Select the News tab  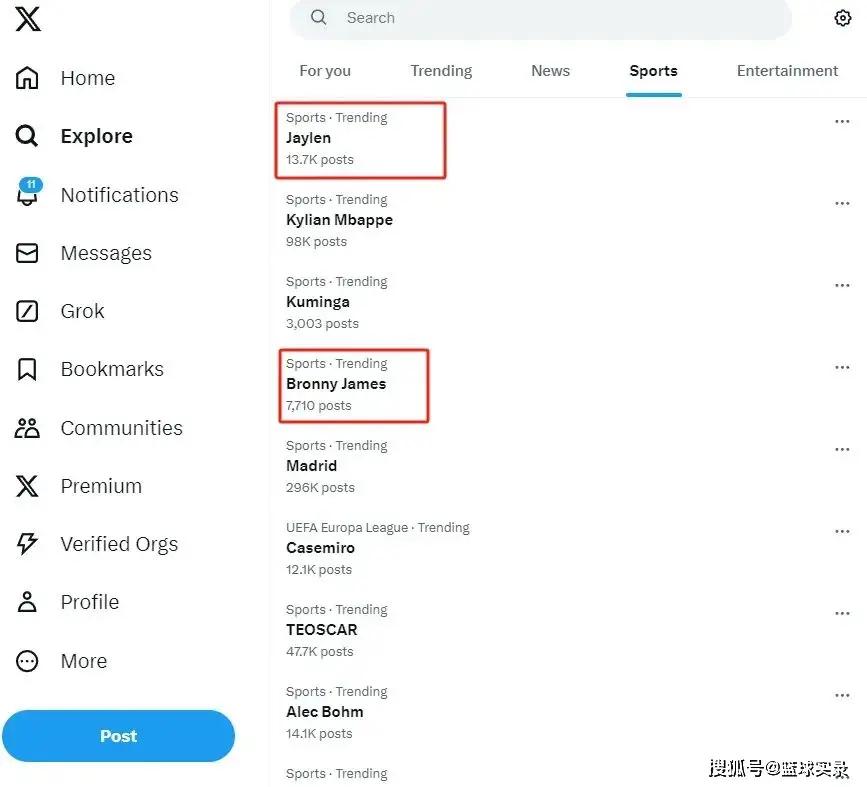[550, 71]
